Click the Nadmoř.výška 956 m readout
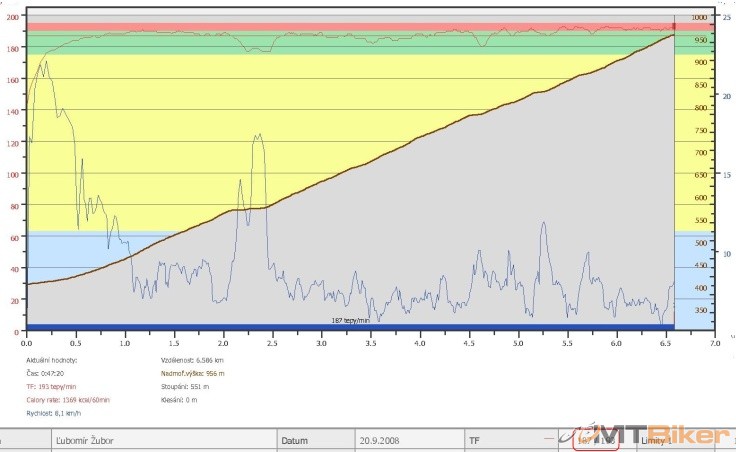The image size is (736, 452). tap(193, 372)
